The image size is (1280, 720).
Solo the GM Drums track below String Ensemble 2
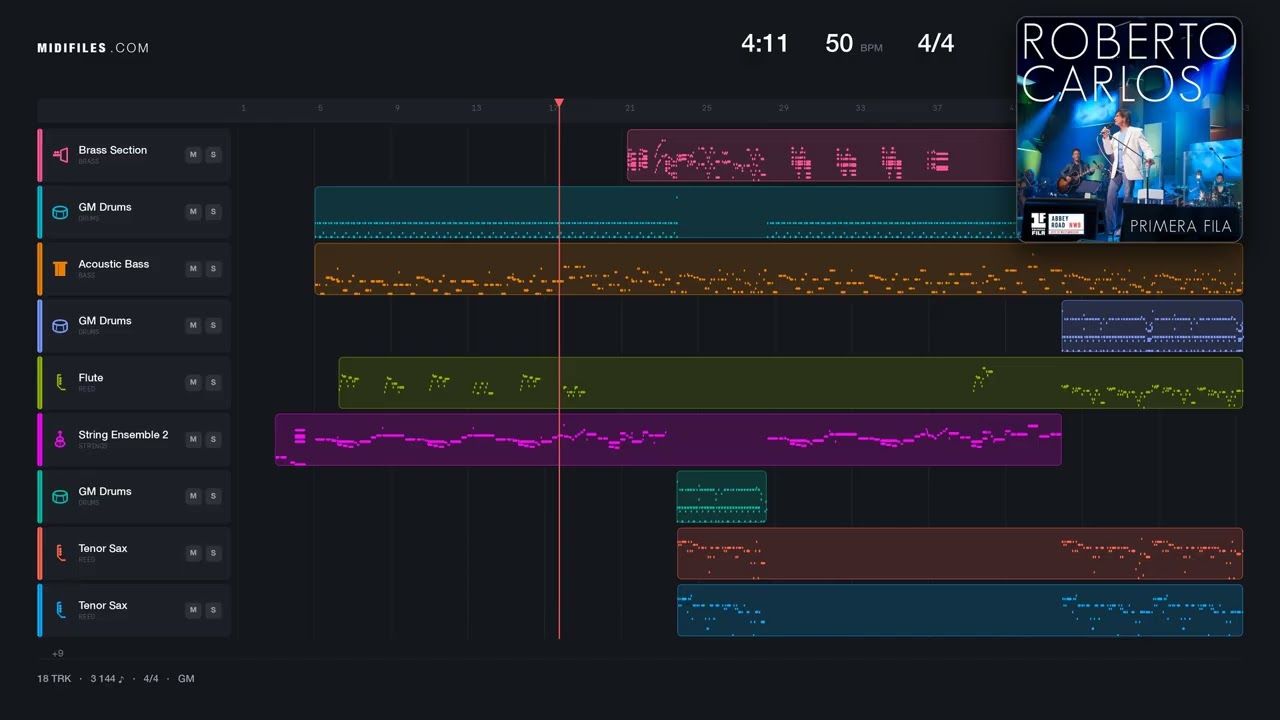[213, 497]
